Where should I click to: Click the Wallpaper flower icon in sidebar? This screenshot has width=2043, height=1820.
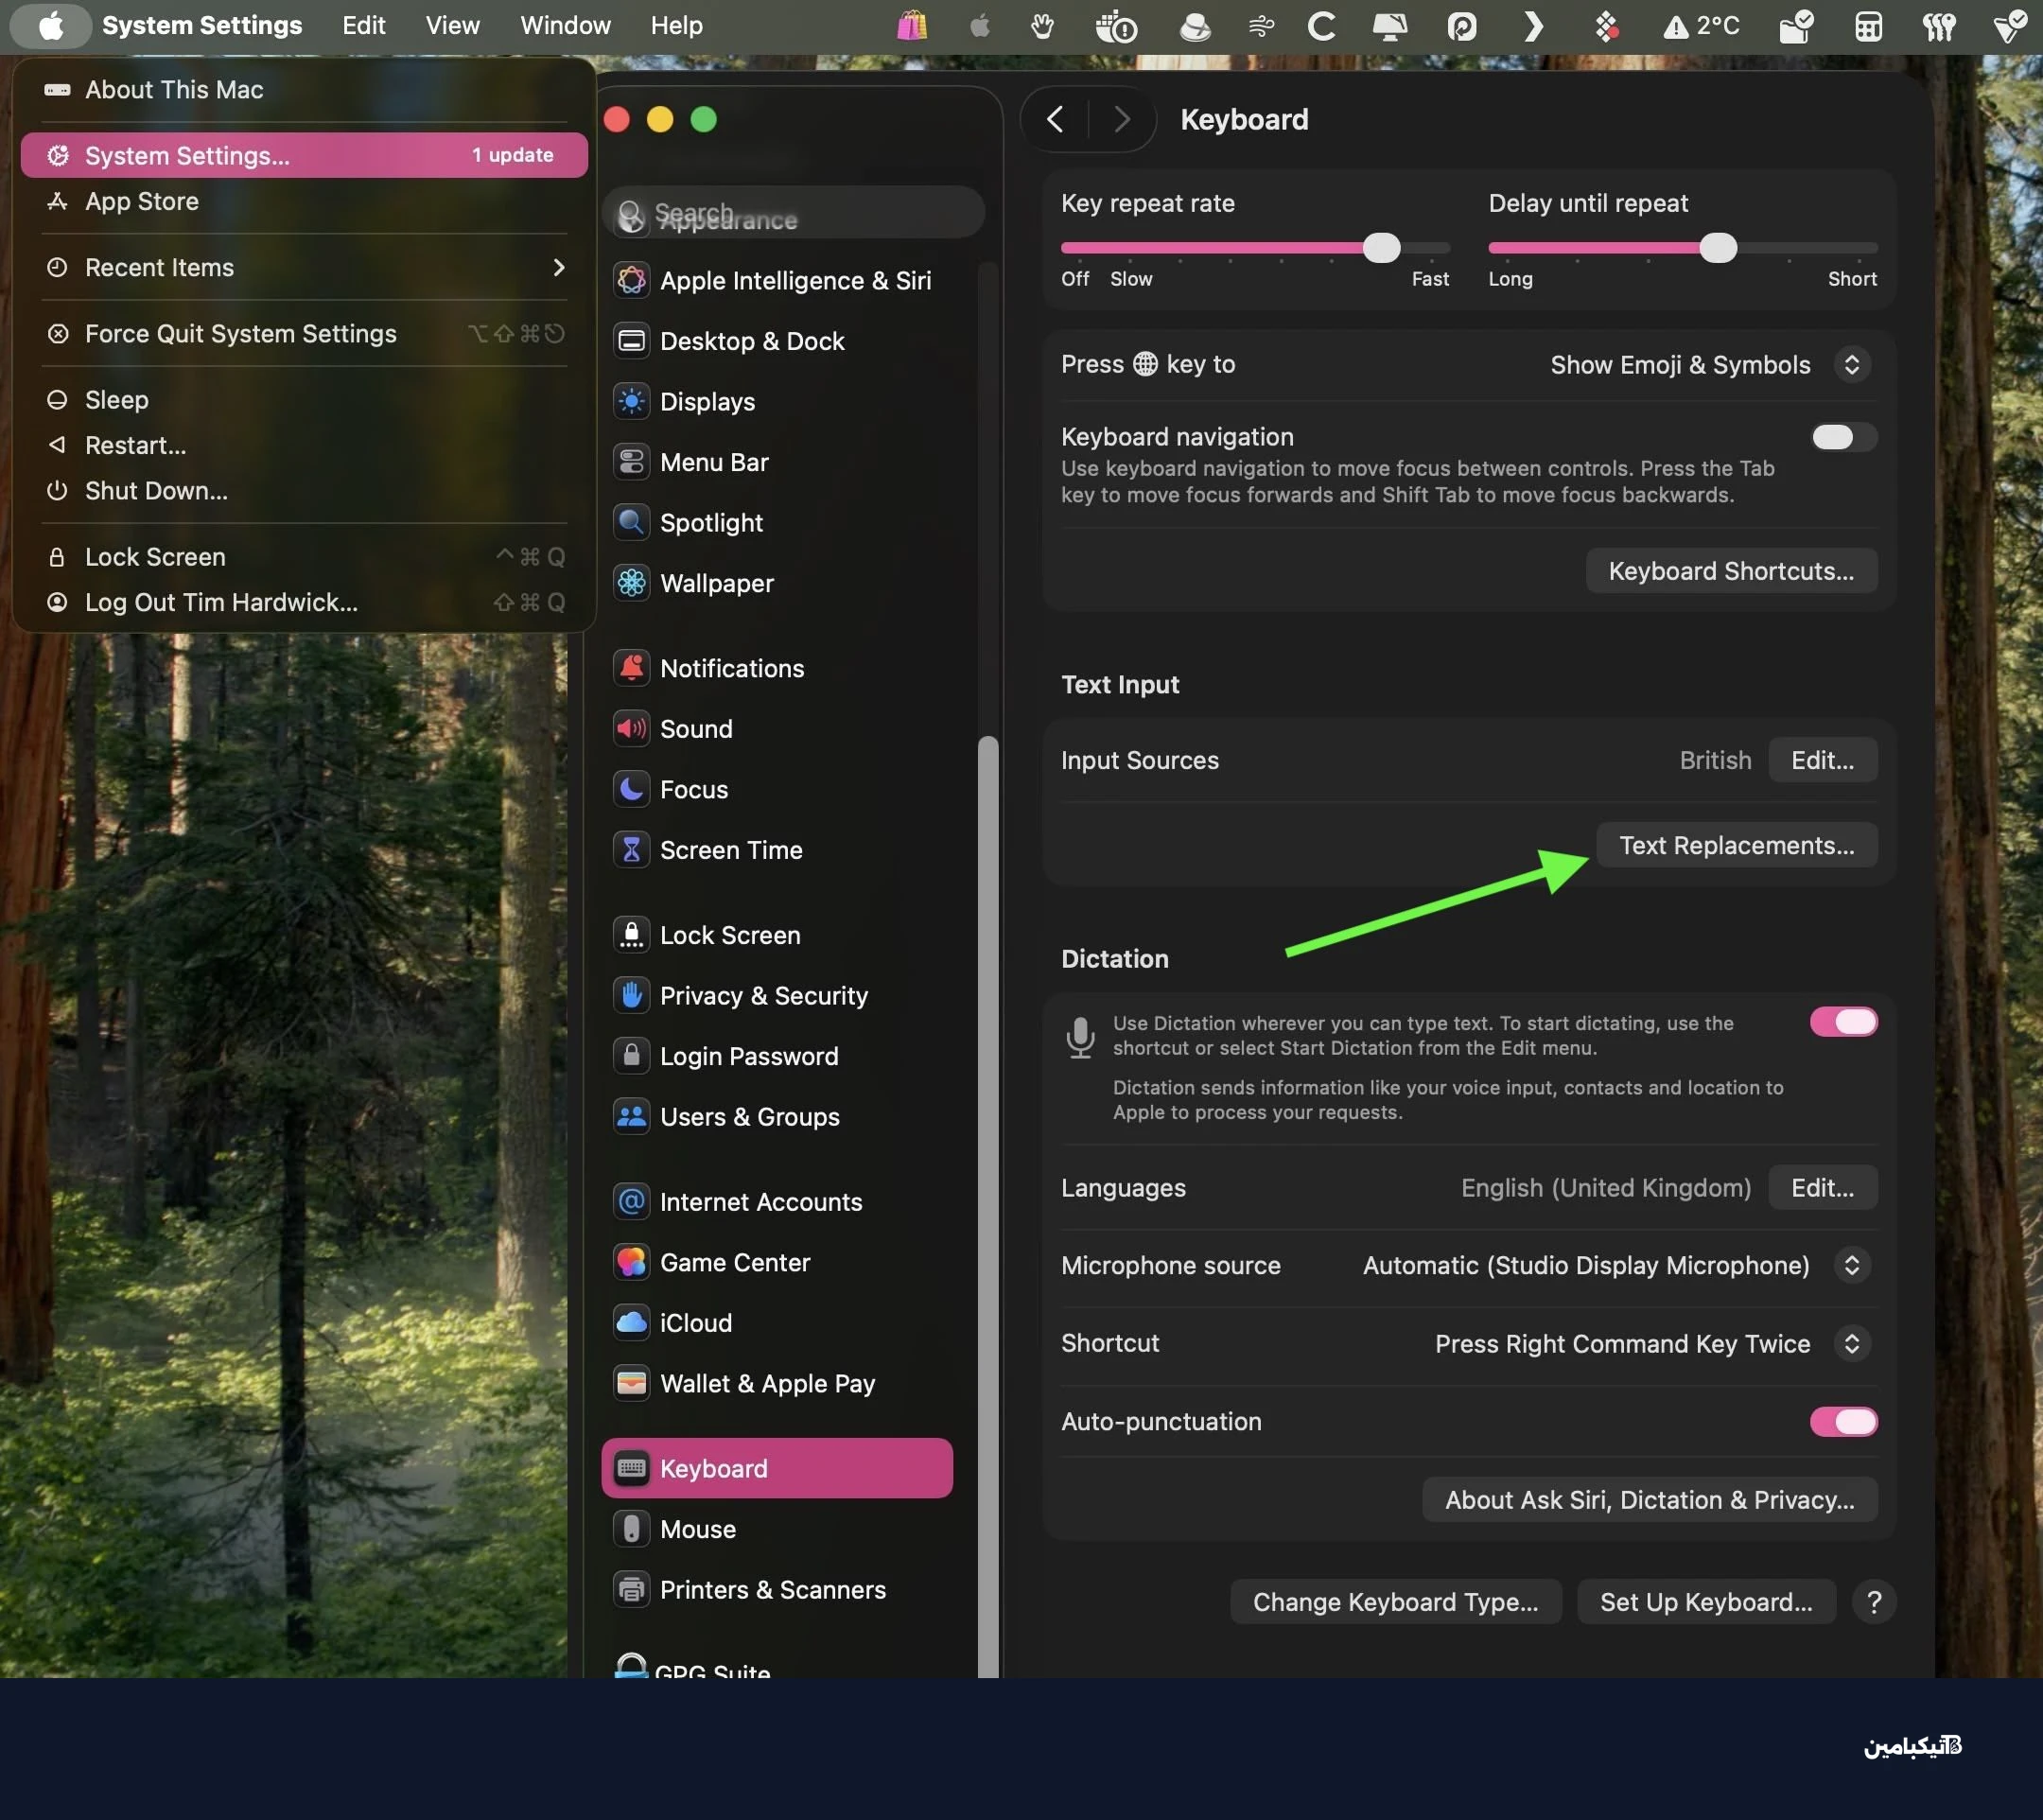[x=631, y=583]
